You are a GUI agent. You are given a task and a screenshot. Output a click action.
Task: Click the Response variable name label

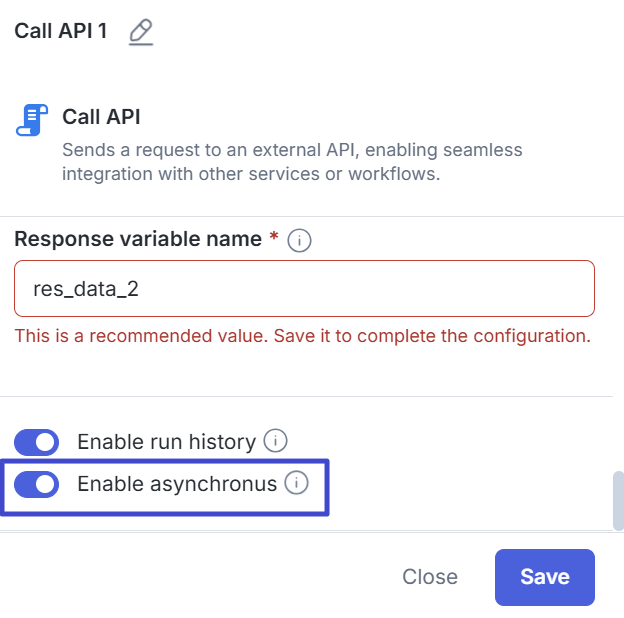(139, 240)
